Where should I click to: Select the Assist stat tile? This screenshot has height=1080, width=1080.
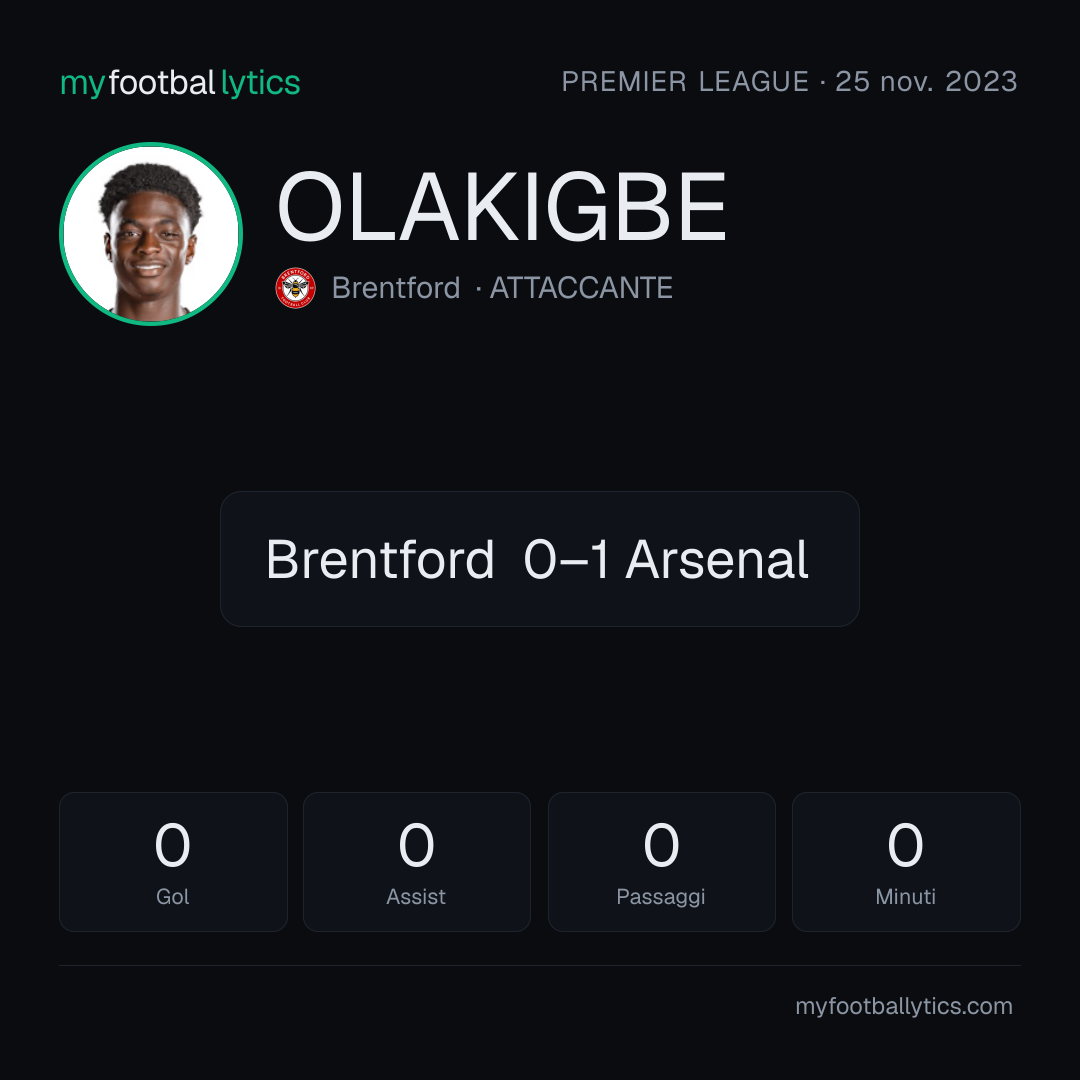(x=417, y=862)
